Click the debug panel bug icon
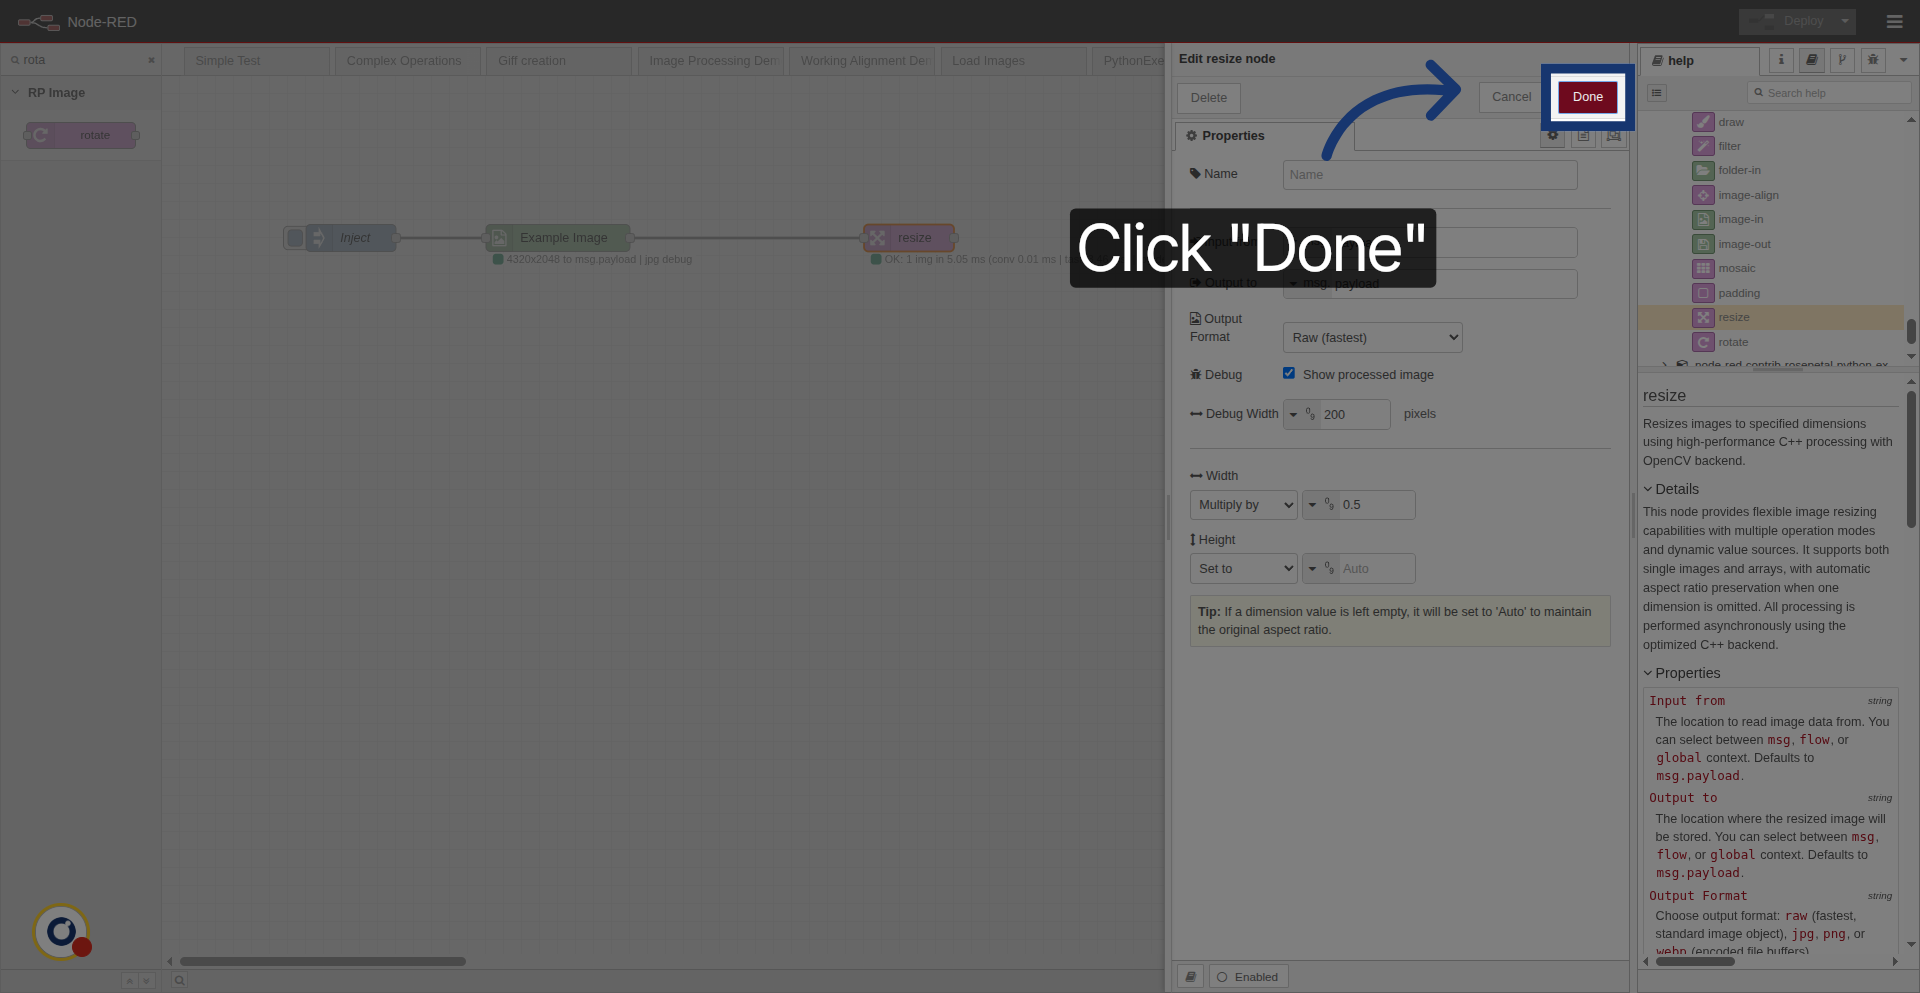Viewport: 1920px width, 993px height. click(1873, 60)
